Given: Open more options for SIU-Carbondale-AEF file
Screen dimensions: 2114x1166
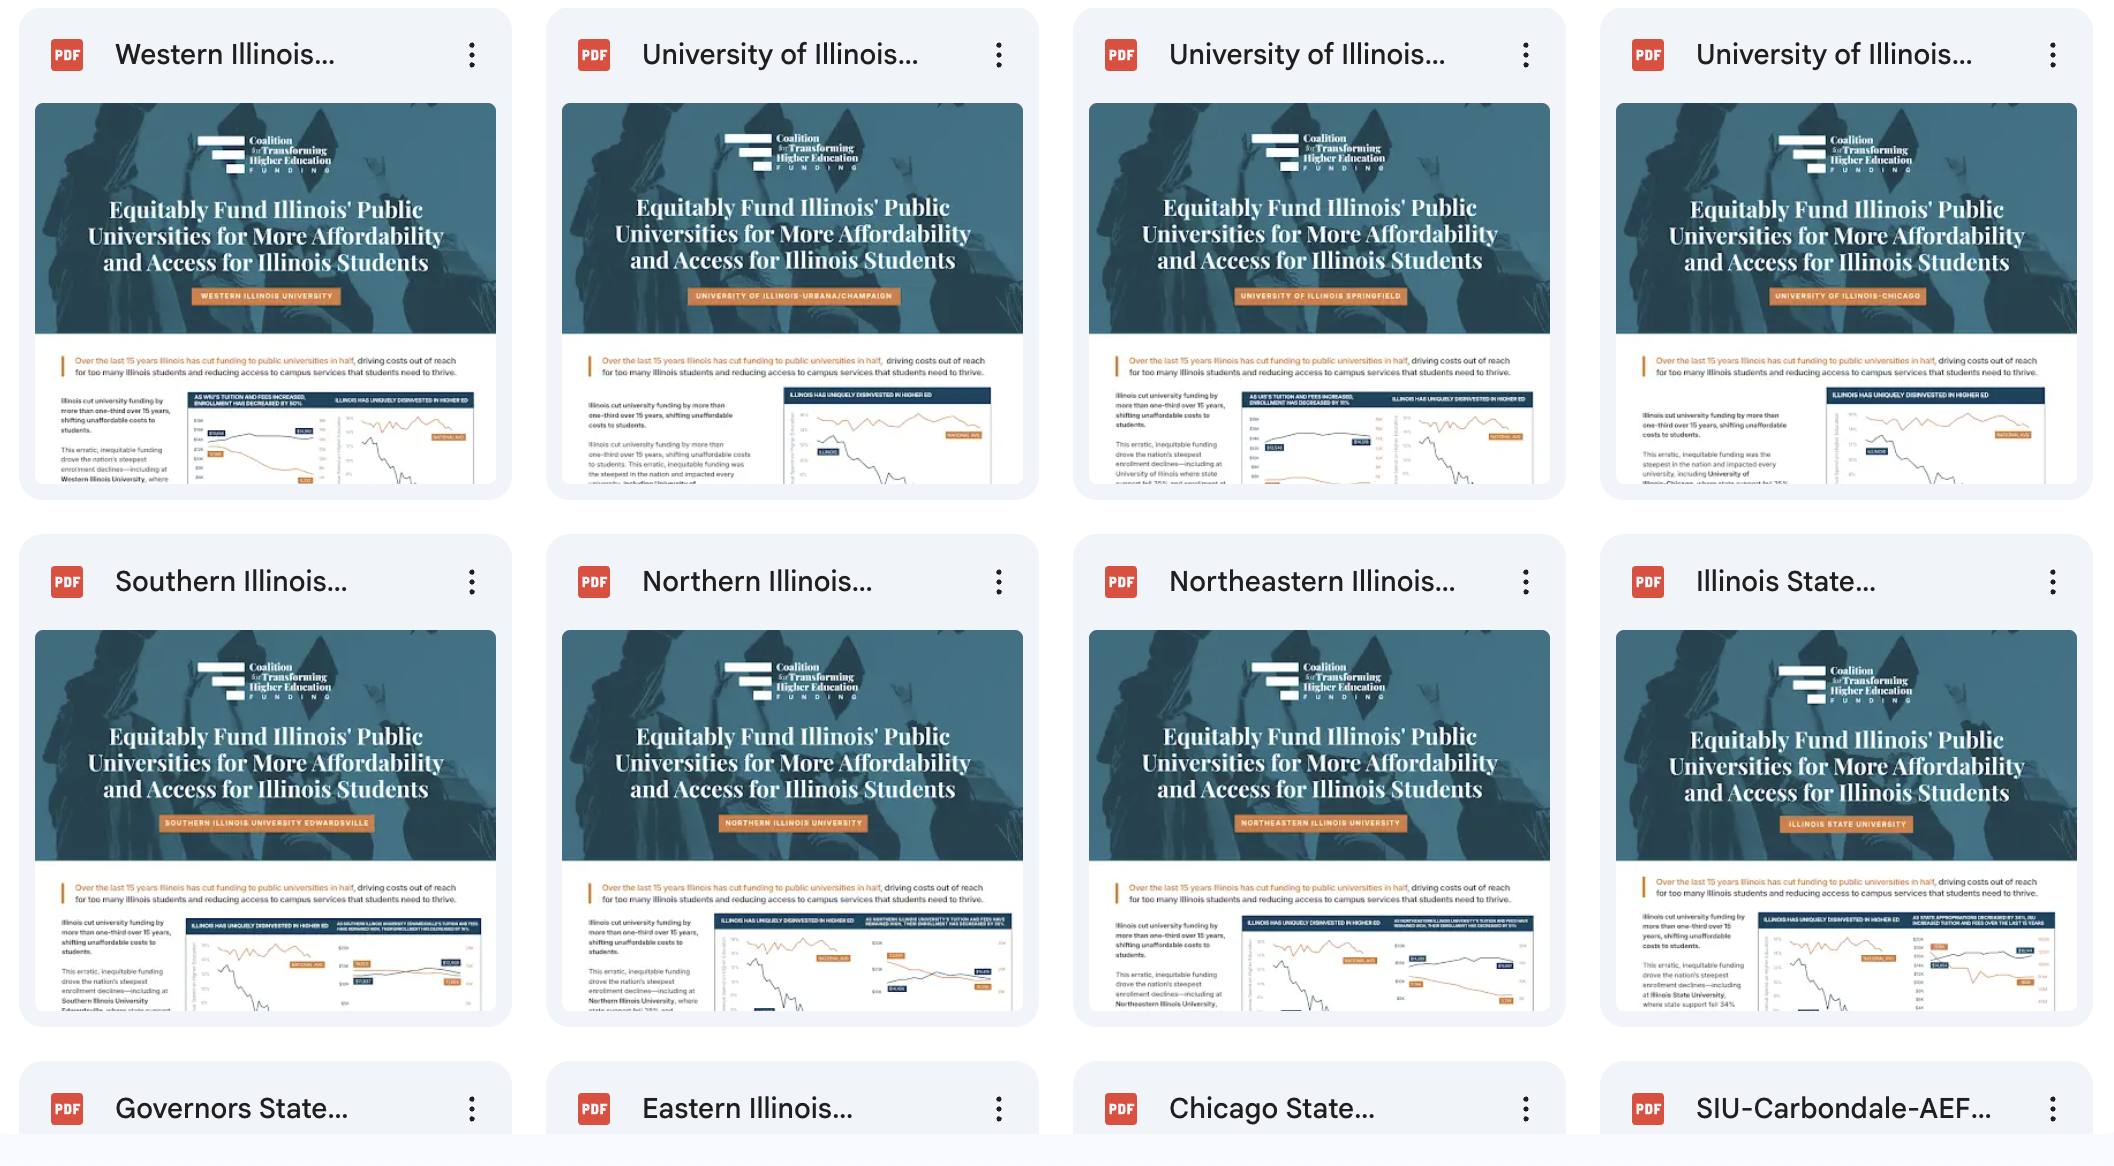Looking at the screenshot, I should point(2052,1108).
